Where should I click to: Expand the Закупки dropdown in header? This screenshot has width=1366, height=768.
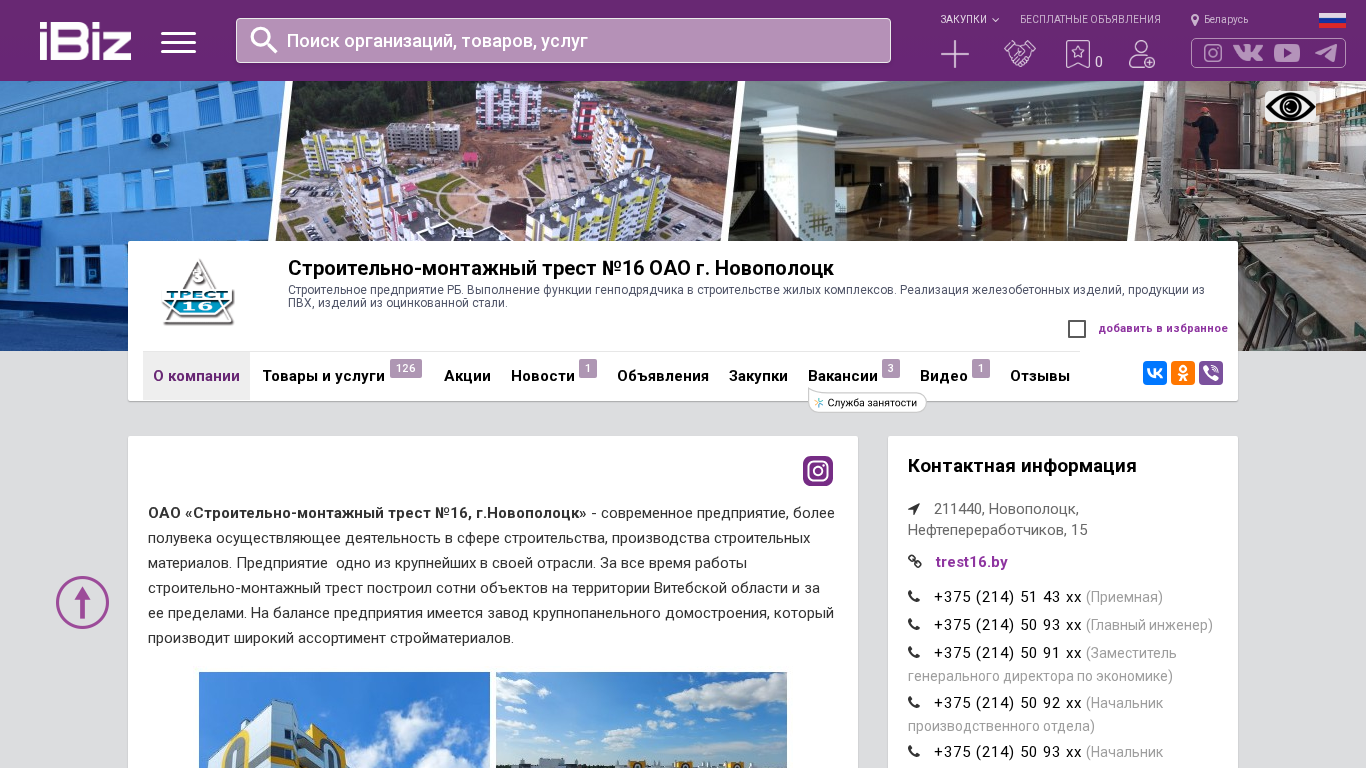coord(969,20)
